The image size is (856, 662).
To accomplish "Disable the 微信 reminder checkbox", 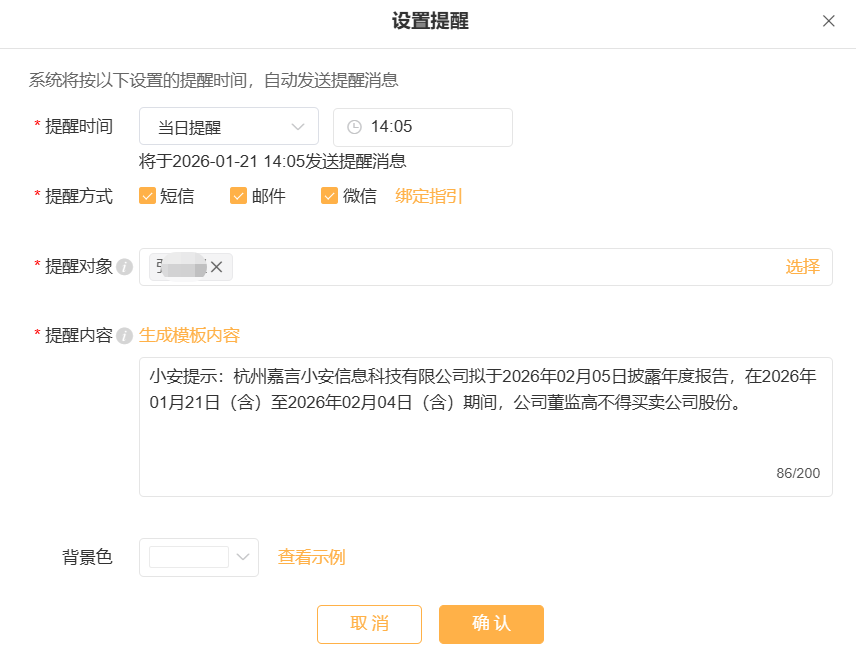I will point(329,196).
